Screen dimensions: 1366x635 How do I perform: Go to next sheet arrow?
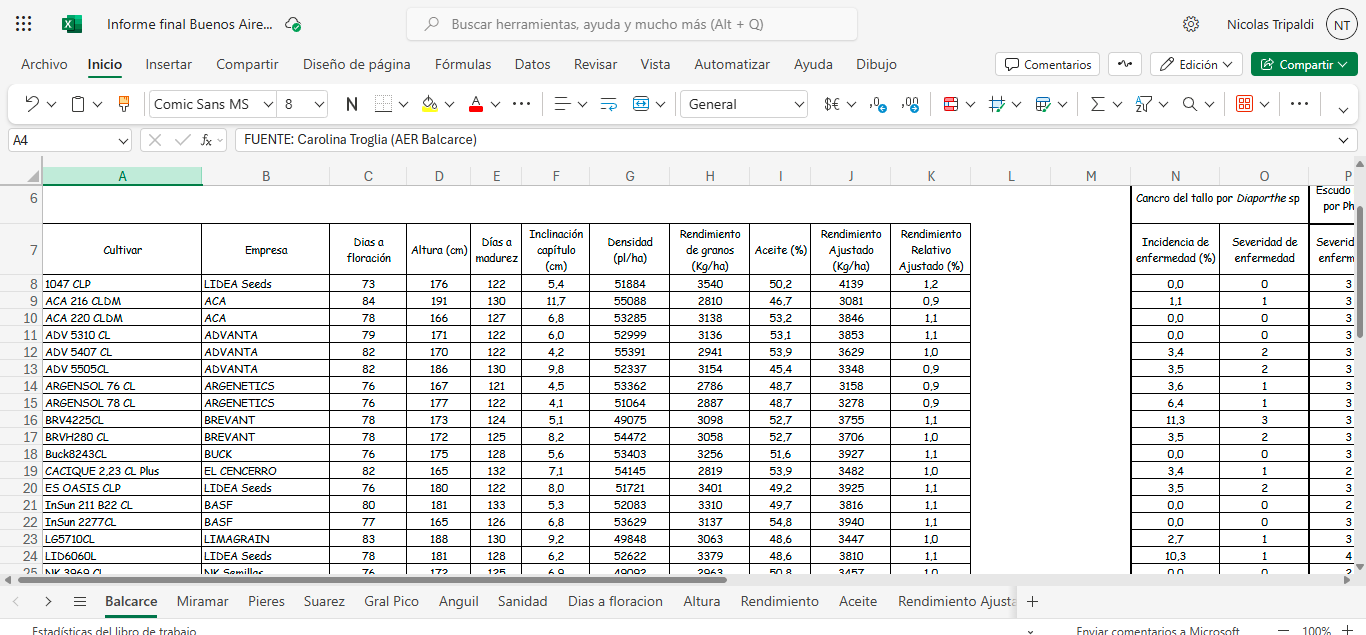[x=48, y=601]
